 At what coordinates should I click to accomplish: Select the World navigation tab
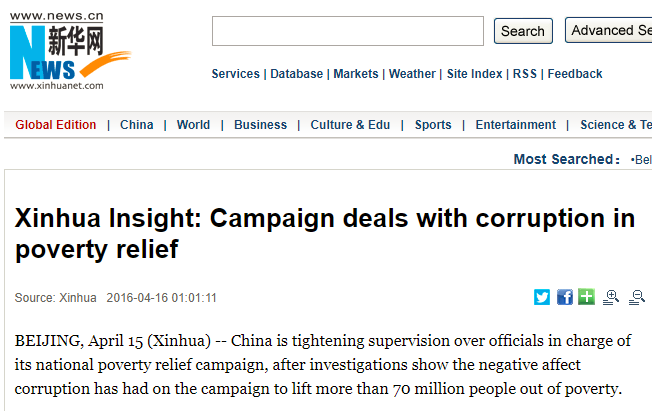point(193,125)
